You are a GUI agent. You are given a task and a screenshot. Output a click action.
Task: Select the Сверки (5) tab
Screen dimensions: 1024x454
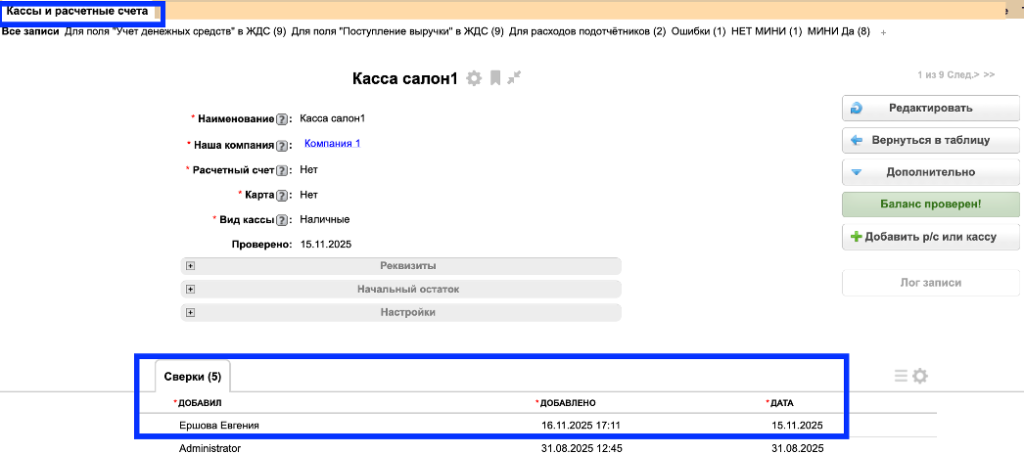[x=194, y=377]
